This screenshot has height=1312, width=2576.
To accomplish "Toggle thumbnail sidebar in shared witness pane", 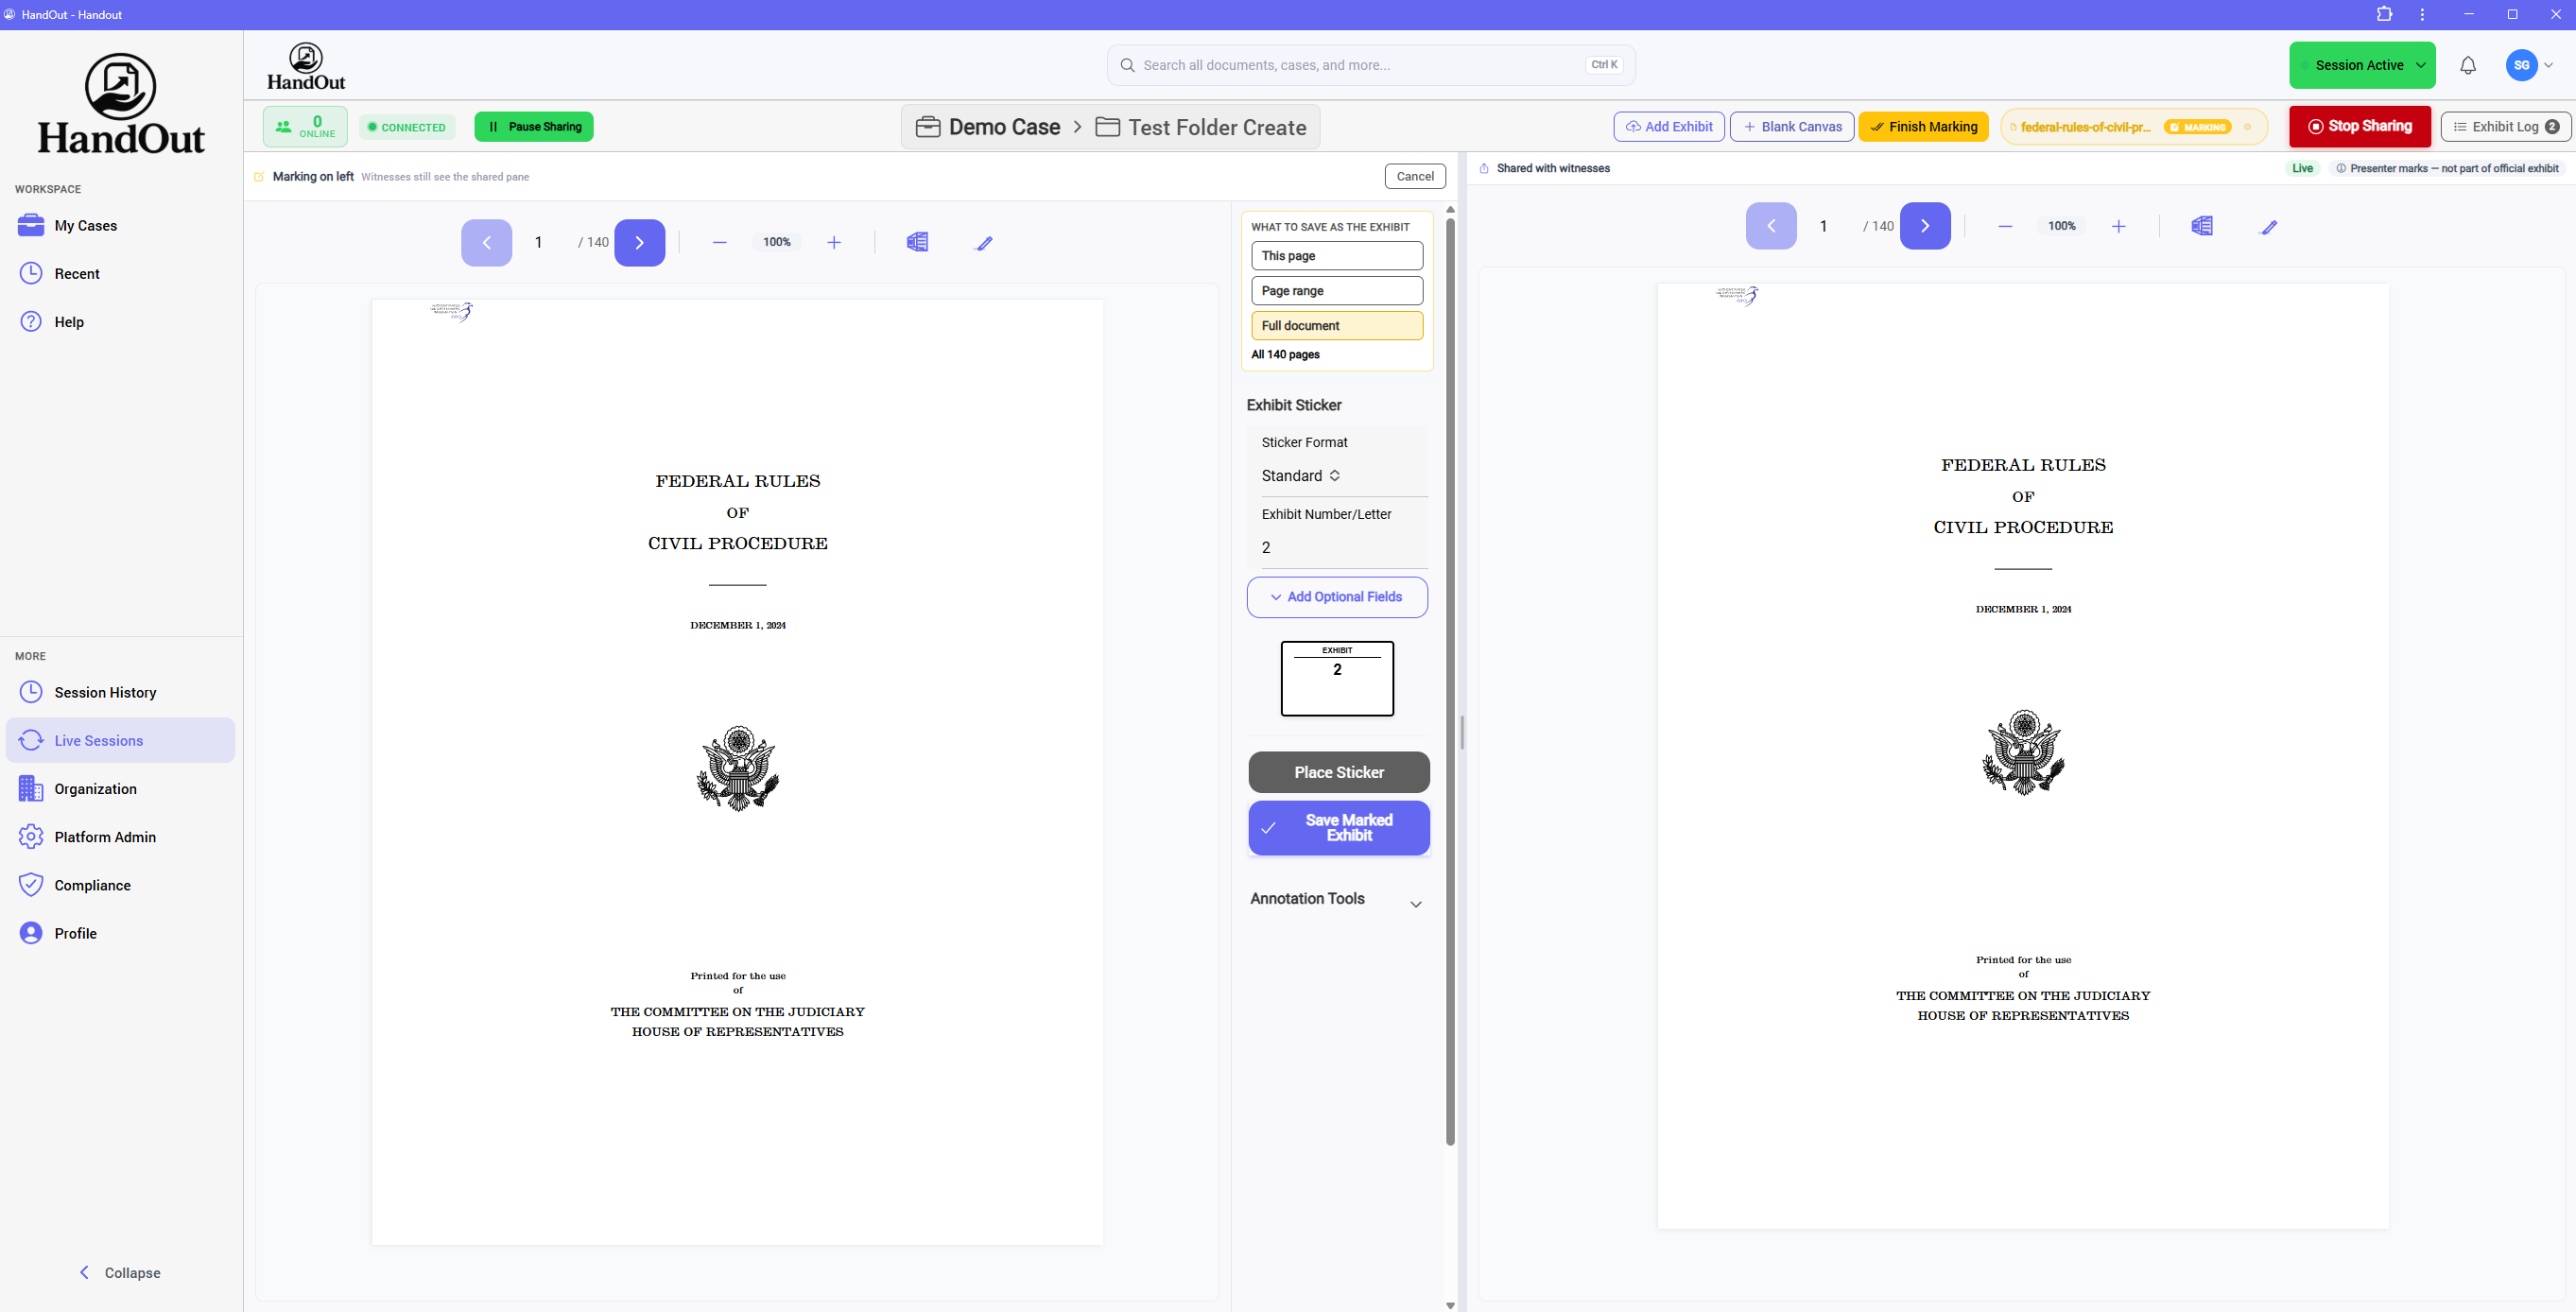I will tap(2202, 226).
